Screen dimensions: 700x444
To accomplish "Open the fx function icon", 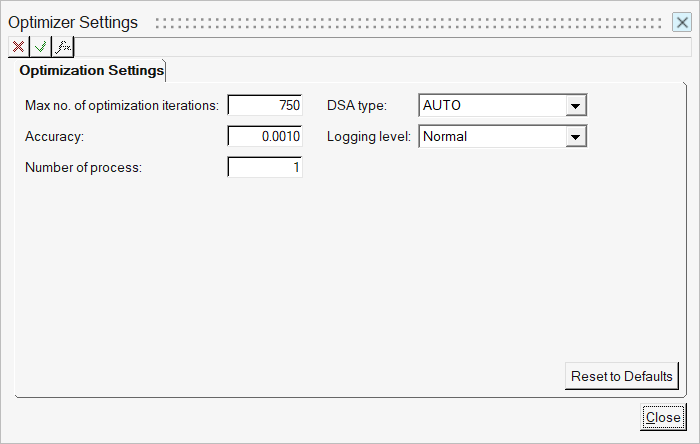I will [x=63, y=47].
